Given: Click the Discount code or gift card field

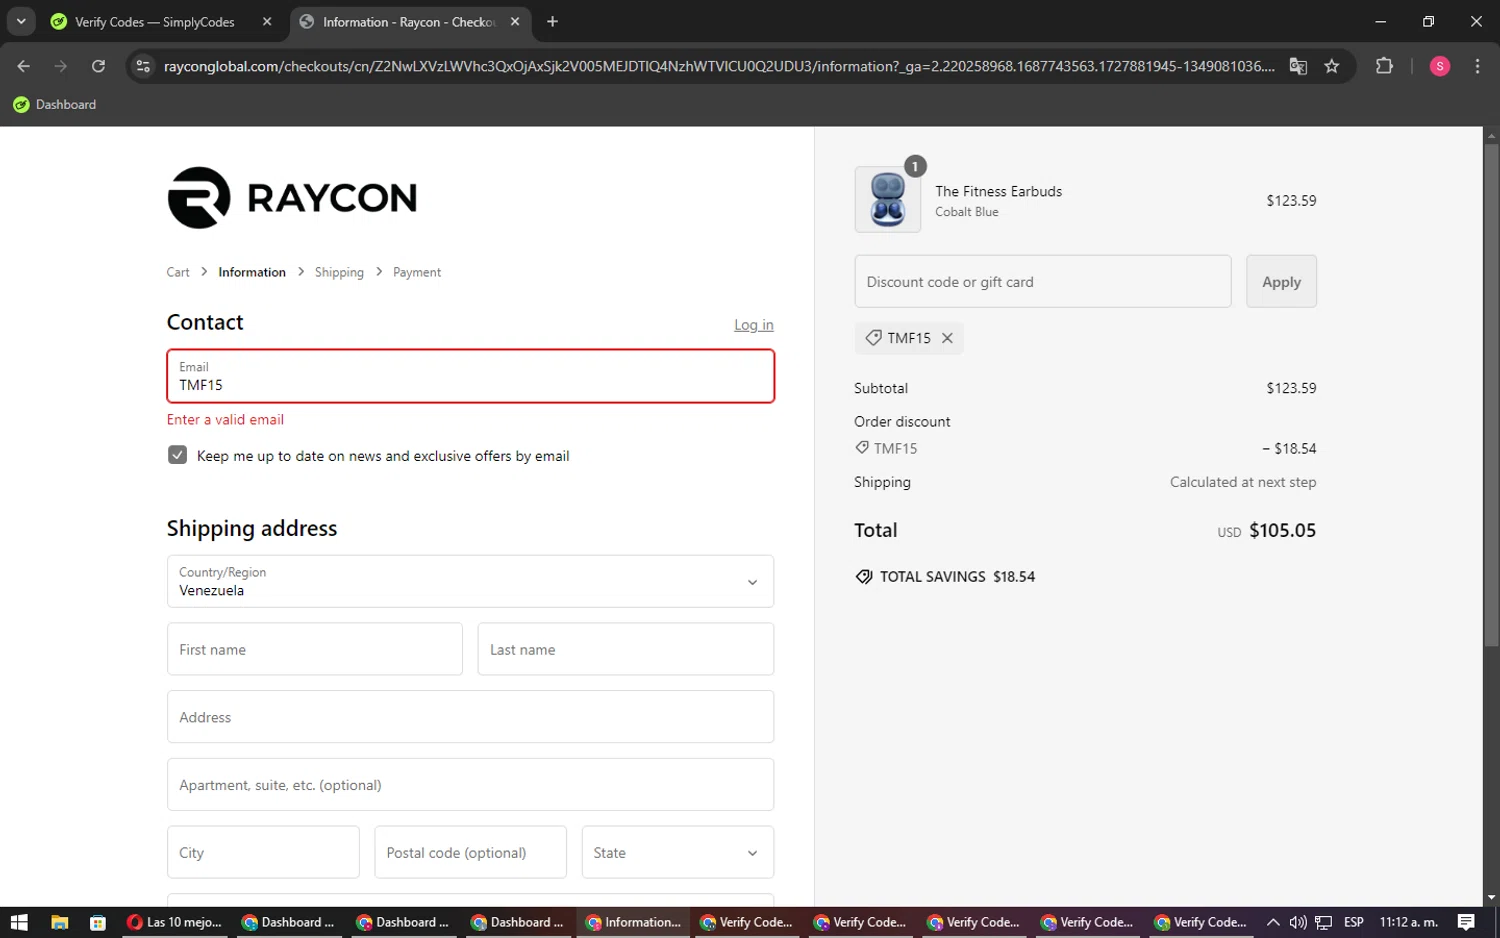Looking at the screenshot, I should (1043, 281).
